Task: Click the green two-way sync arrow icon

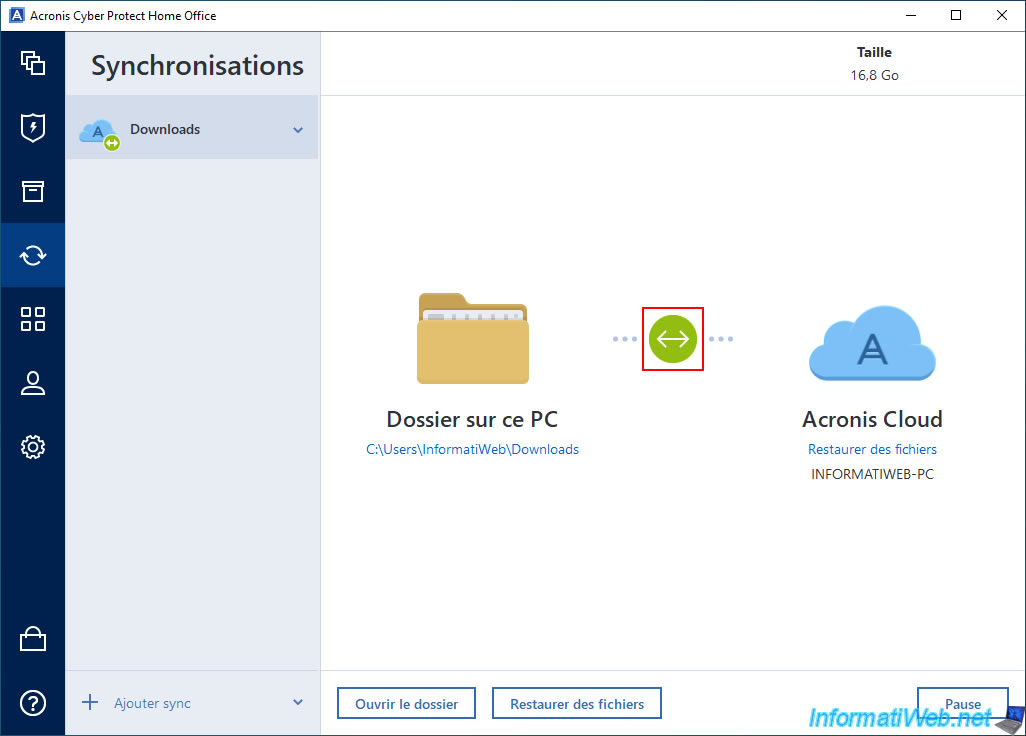Action: pyautogui.click(x=672, y=339)
